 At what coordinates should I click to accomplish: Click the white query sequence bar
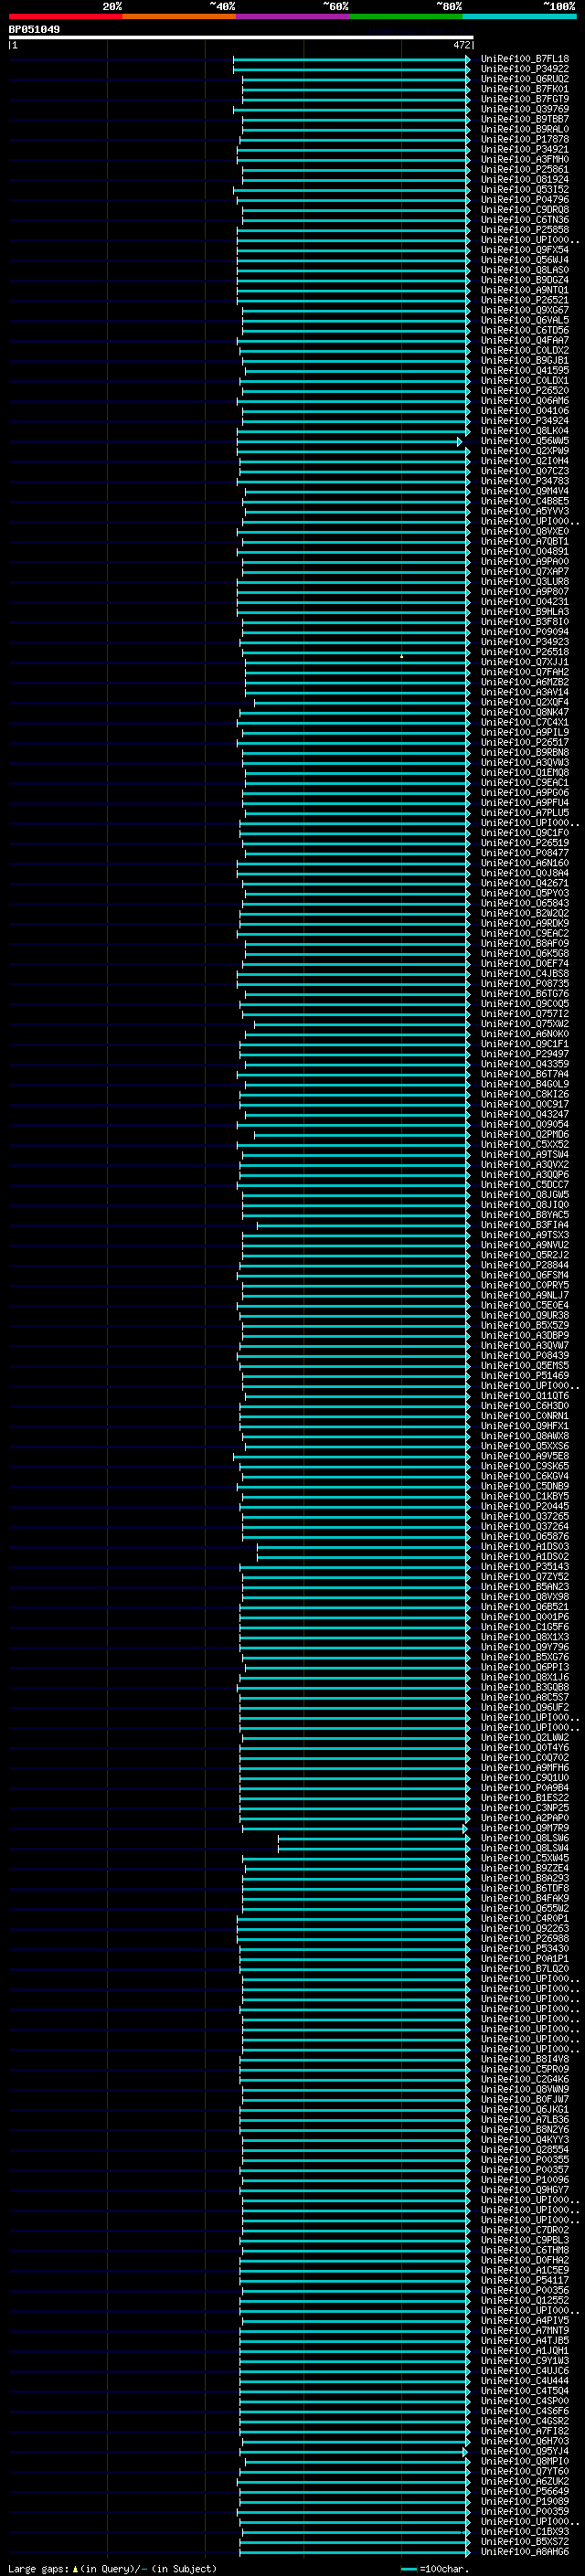(241, 37)
